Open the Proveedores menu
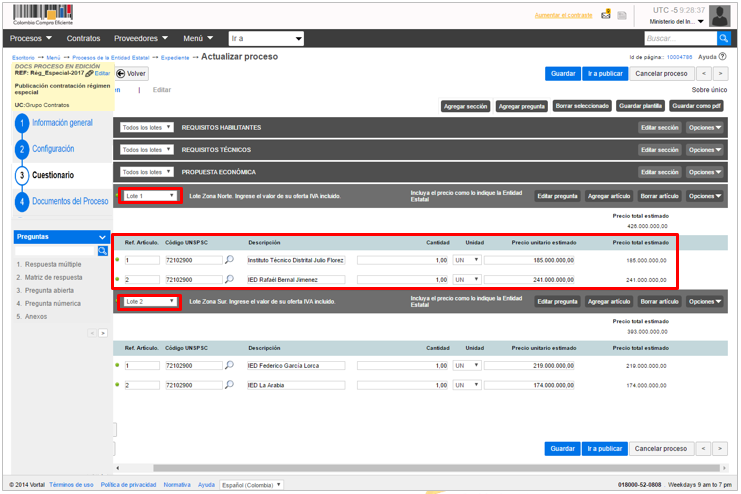The height and width of the screenshot is (494, 741). (x=141, y=38)
